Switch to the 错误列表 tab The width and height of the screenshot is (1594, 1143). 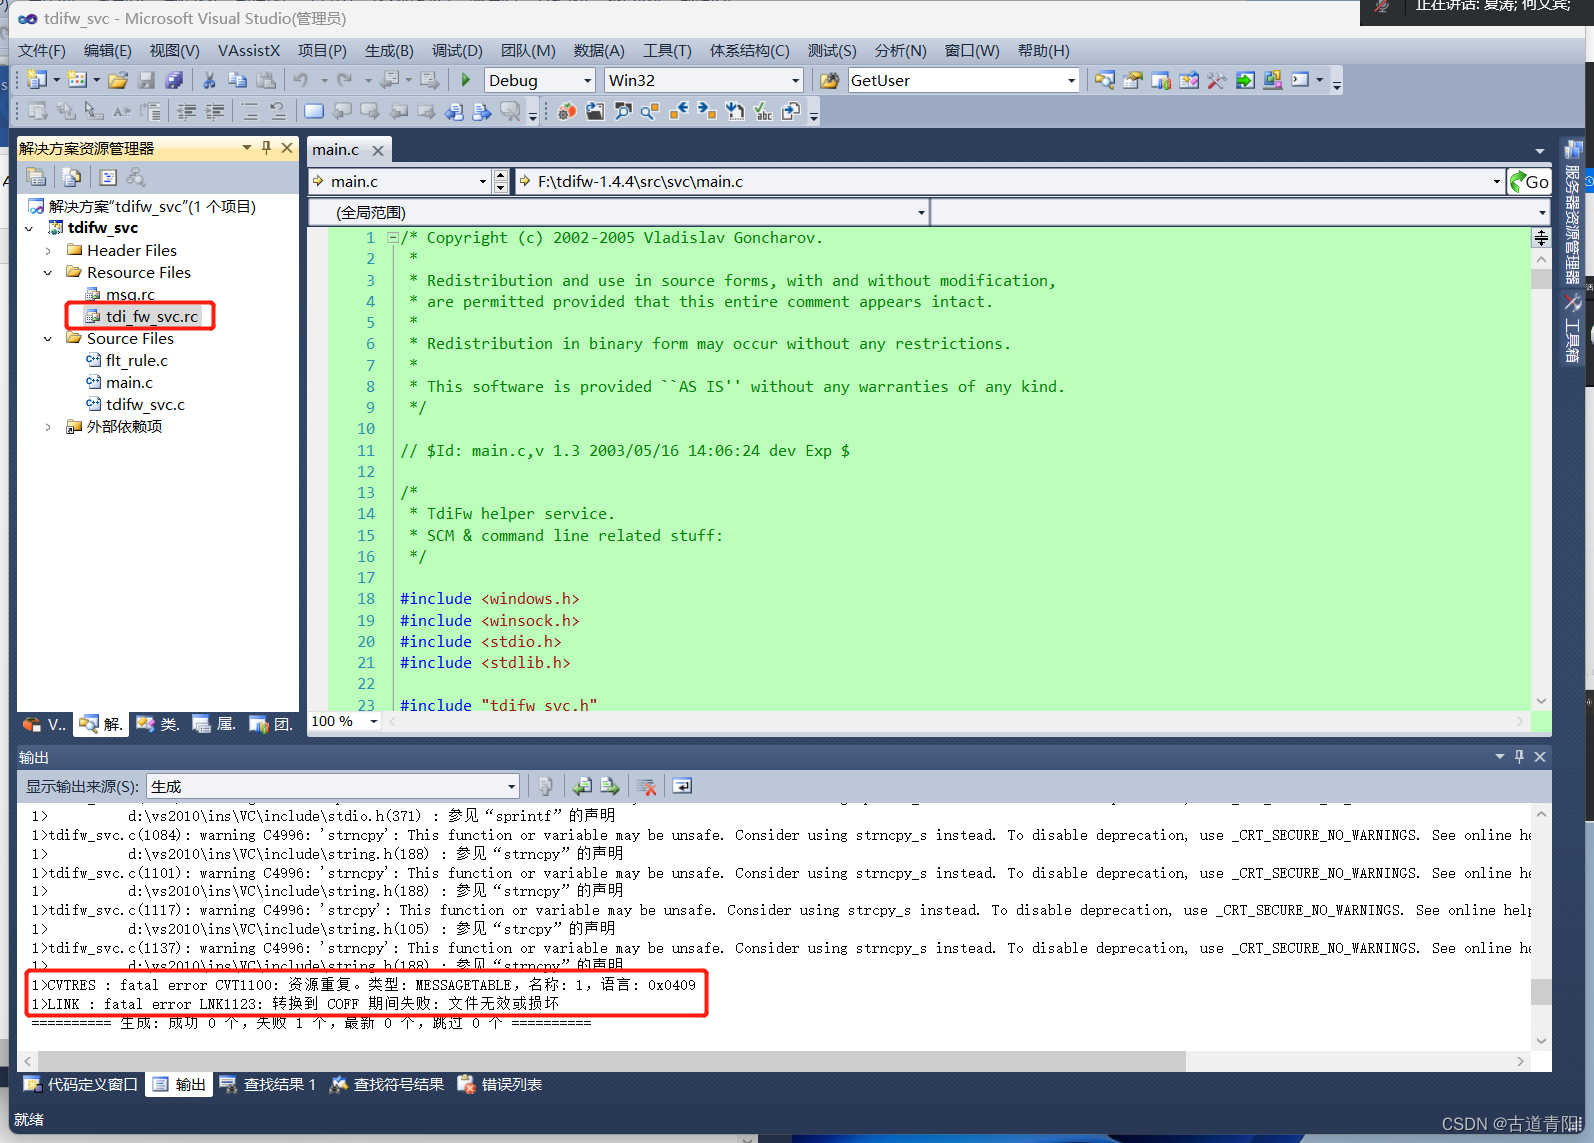click(x=500, y=1084)
